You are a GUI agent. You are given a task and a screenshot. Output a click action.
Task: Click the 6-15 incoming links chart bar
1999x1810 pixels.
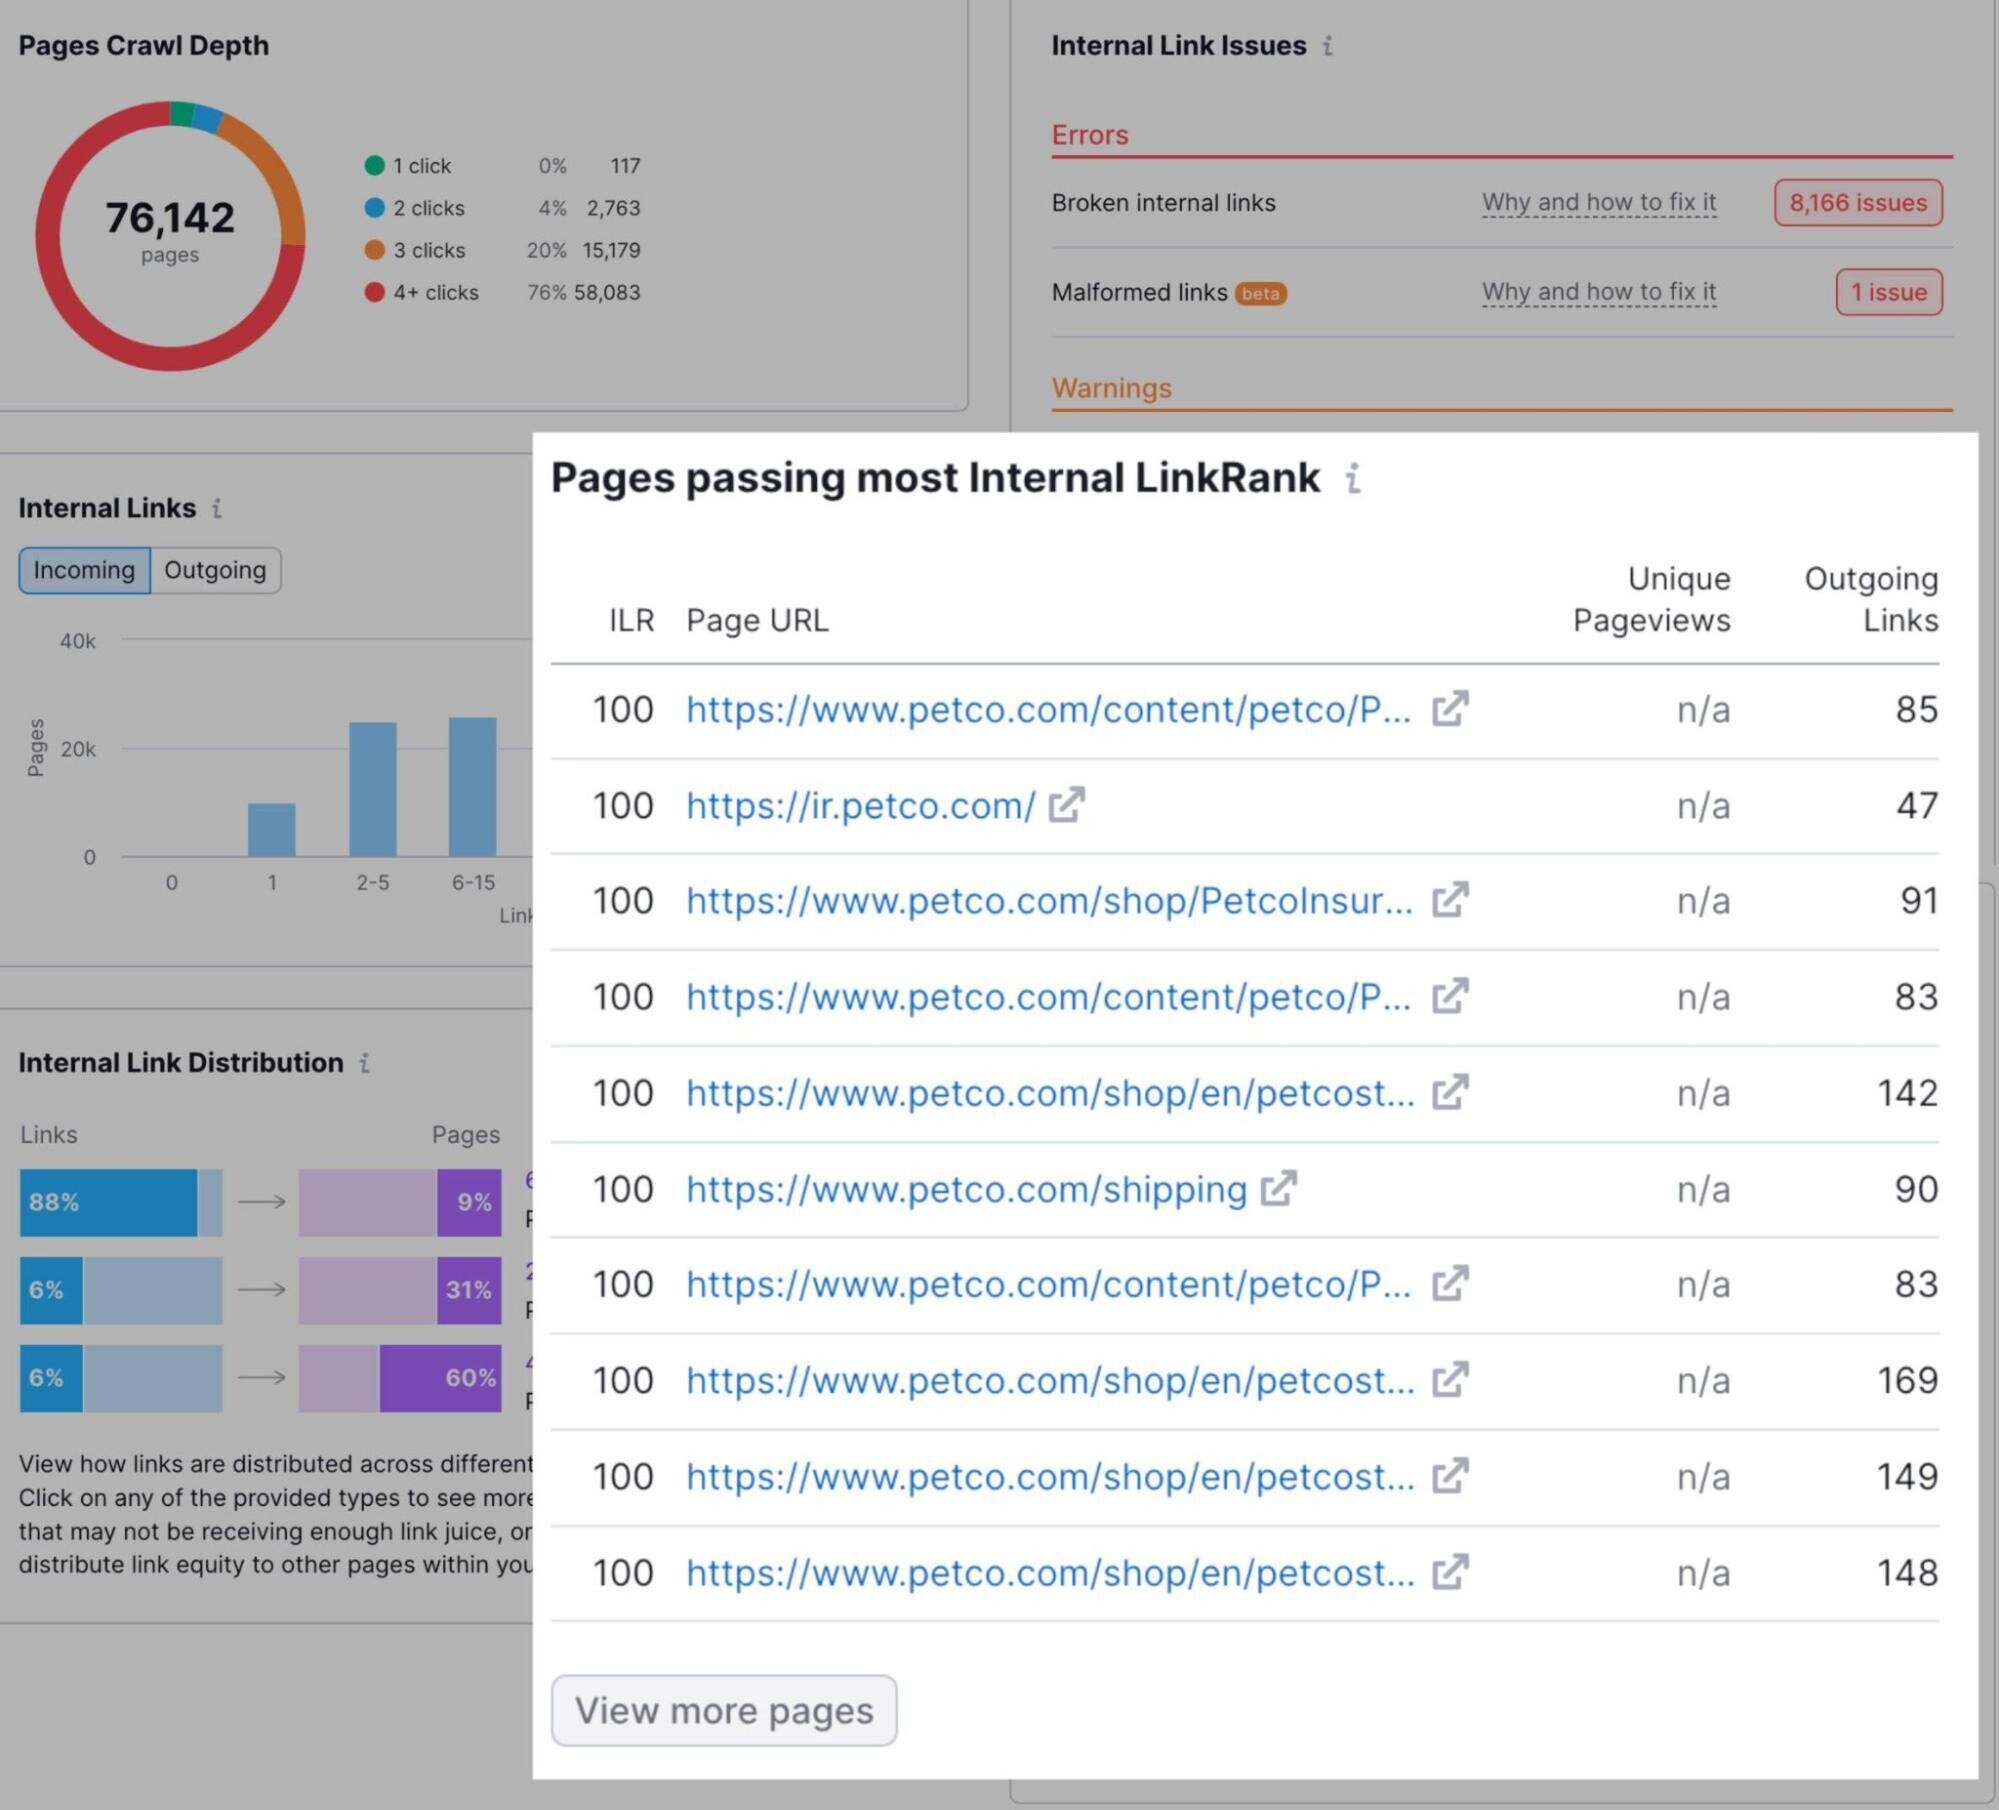tap(472, 786)
